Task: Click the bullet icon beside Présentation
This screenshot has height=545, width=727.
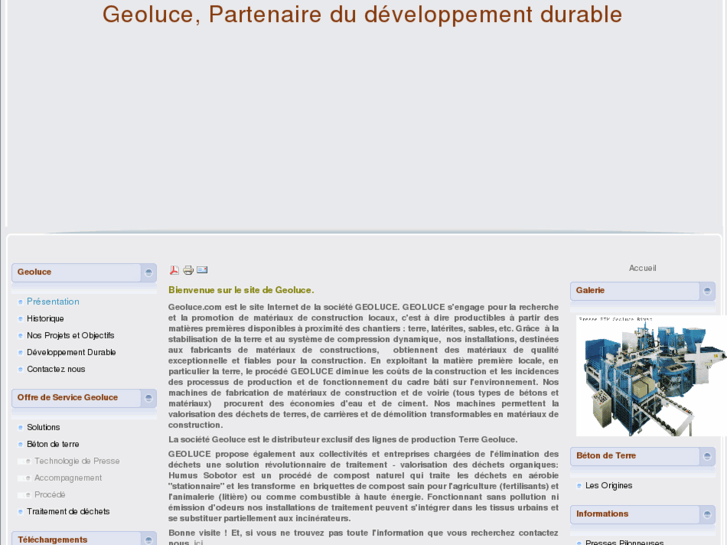Action: pyautogui.click(x=20, y=302)
